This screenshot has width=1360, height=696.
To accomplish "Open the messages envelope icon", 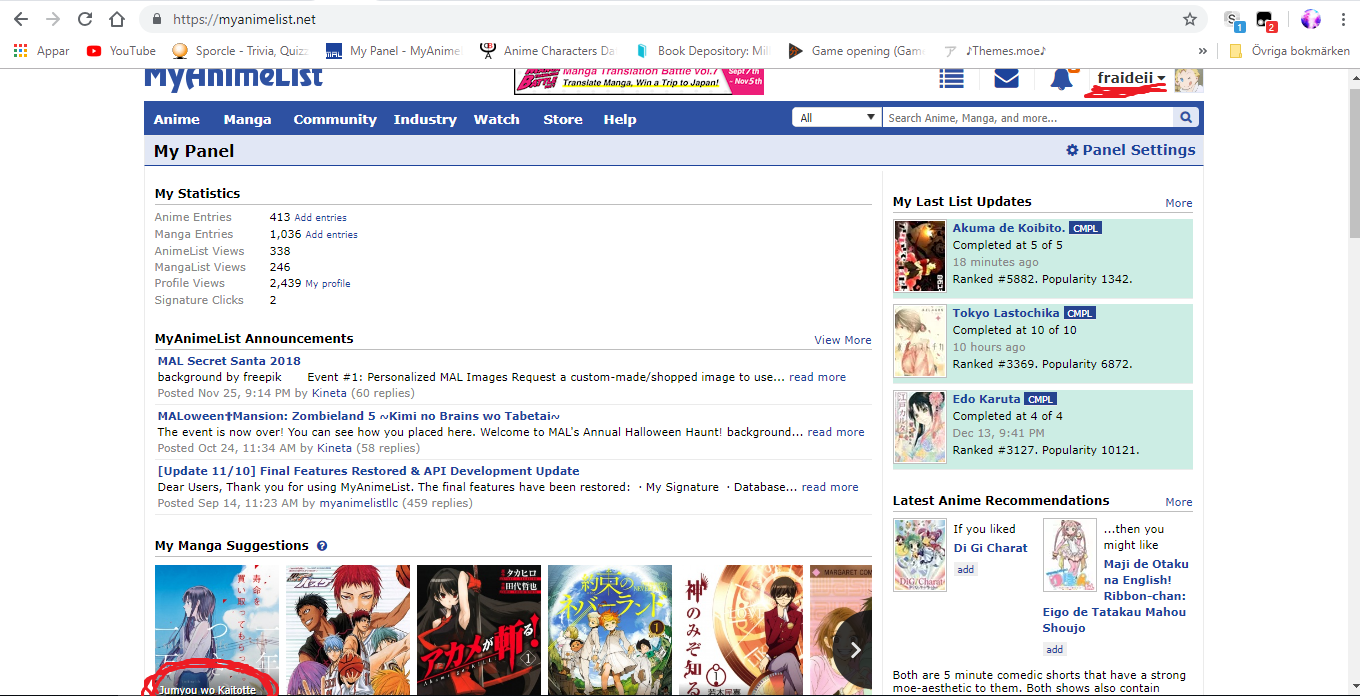I will (1006, 79).
